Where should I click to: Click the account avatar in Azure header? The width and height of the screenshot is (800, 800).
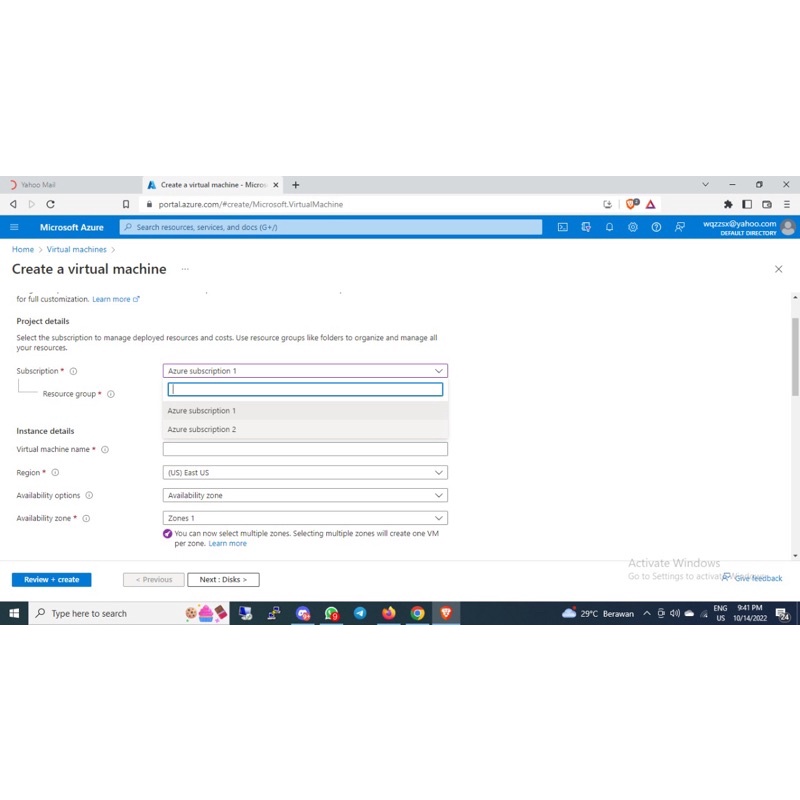click(788, 227)
